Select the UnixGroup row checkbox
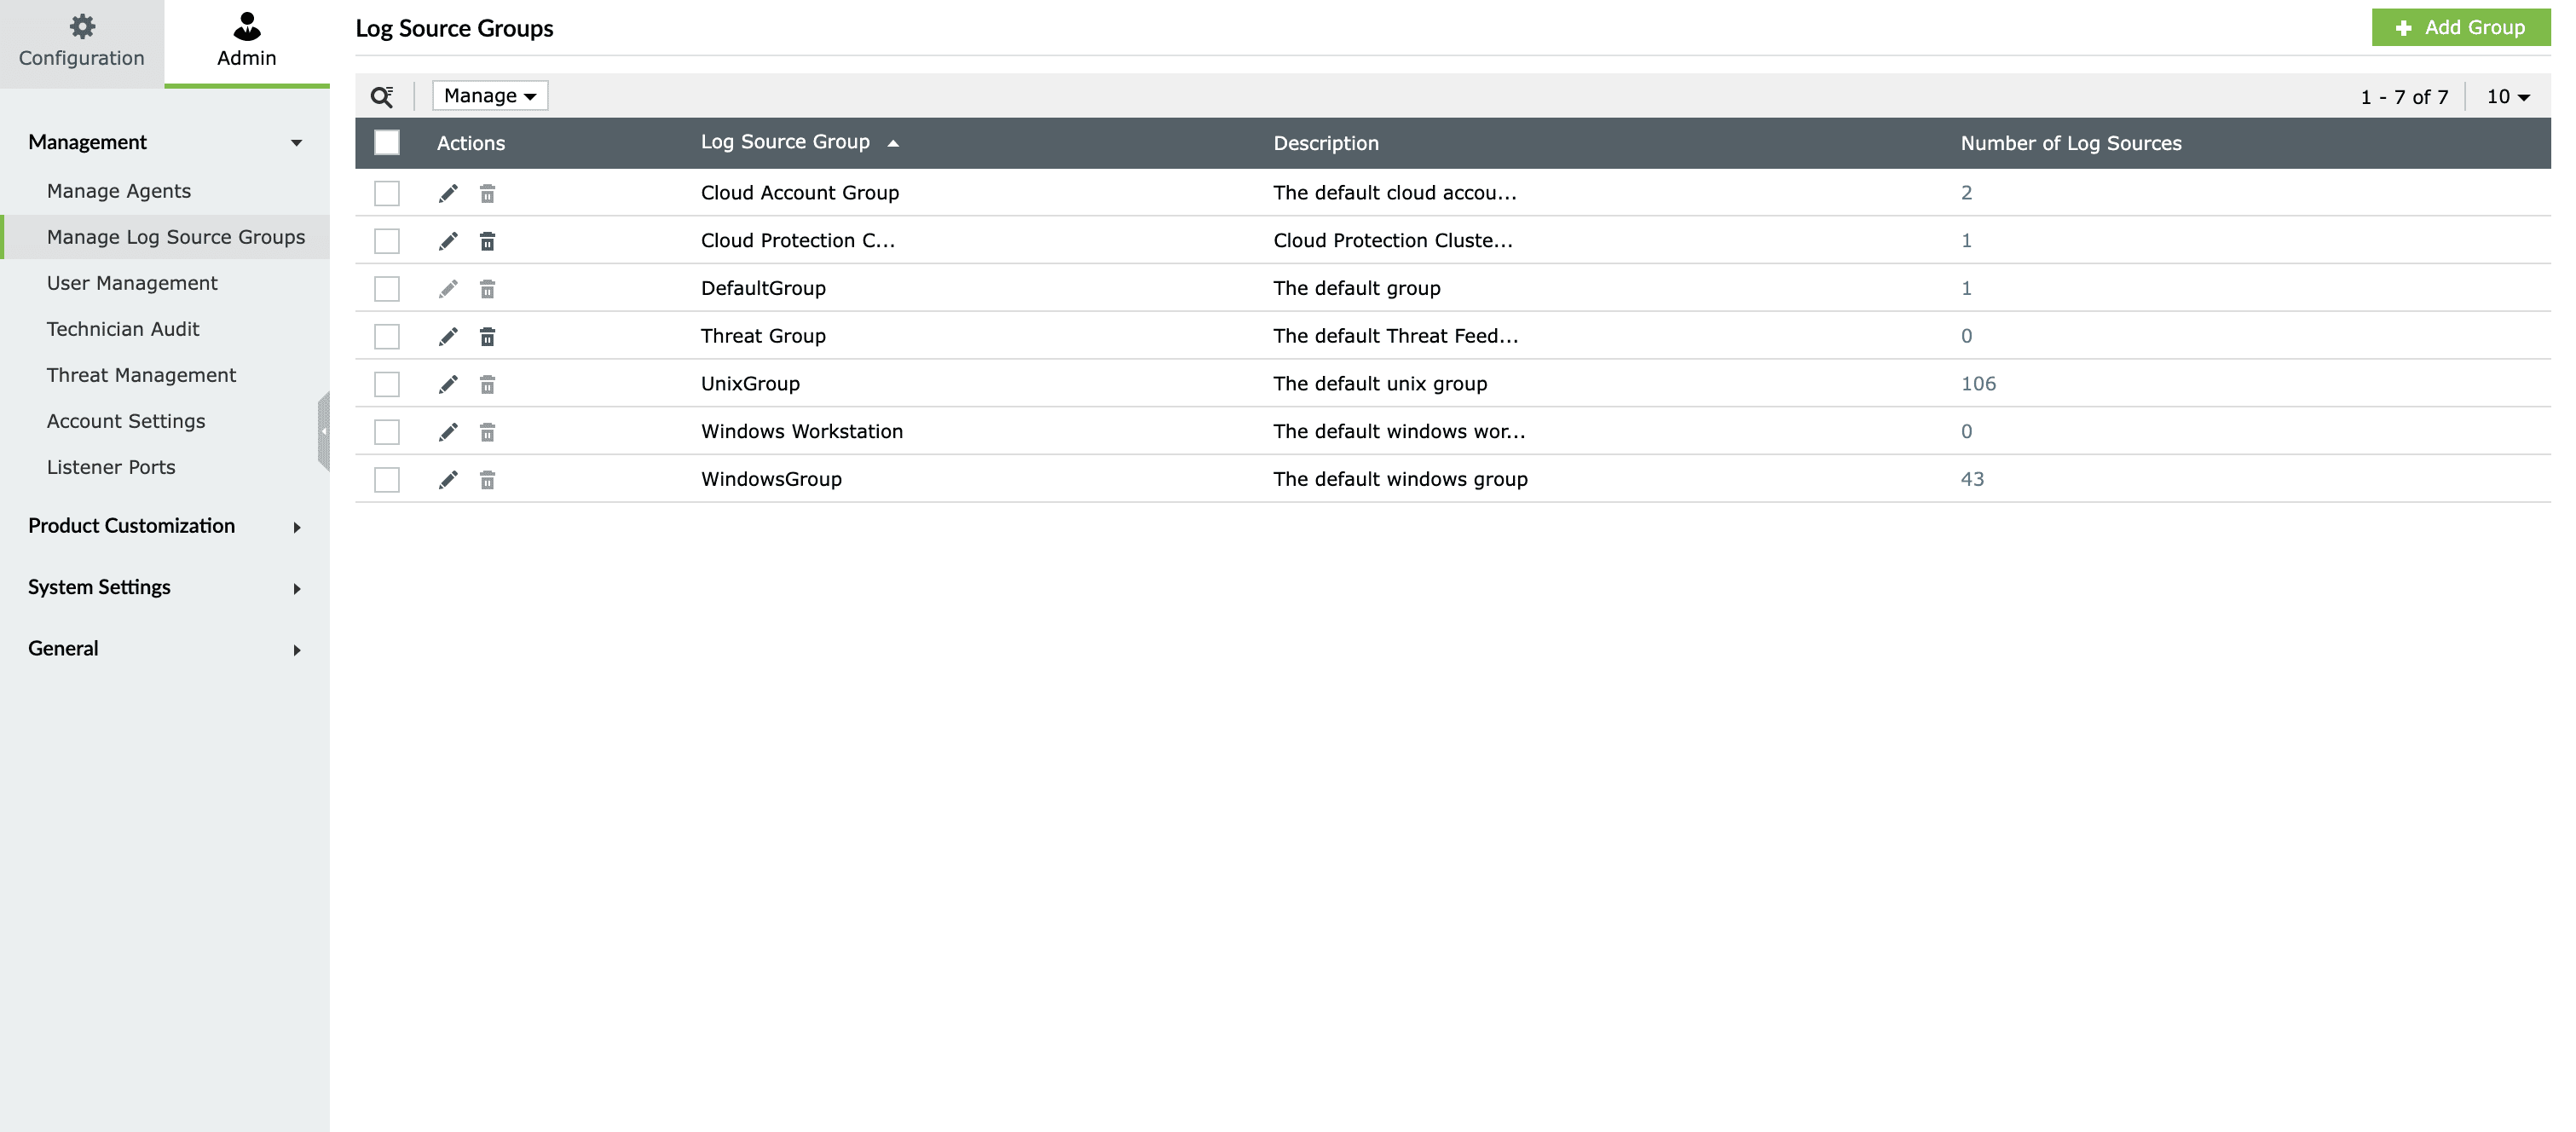Screen dimensions: 2576x1132 point(387,384)
